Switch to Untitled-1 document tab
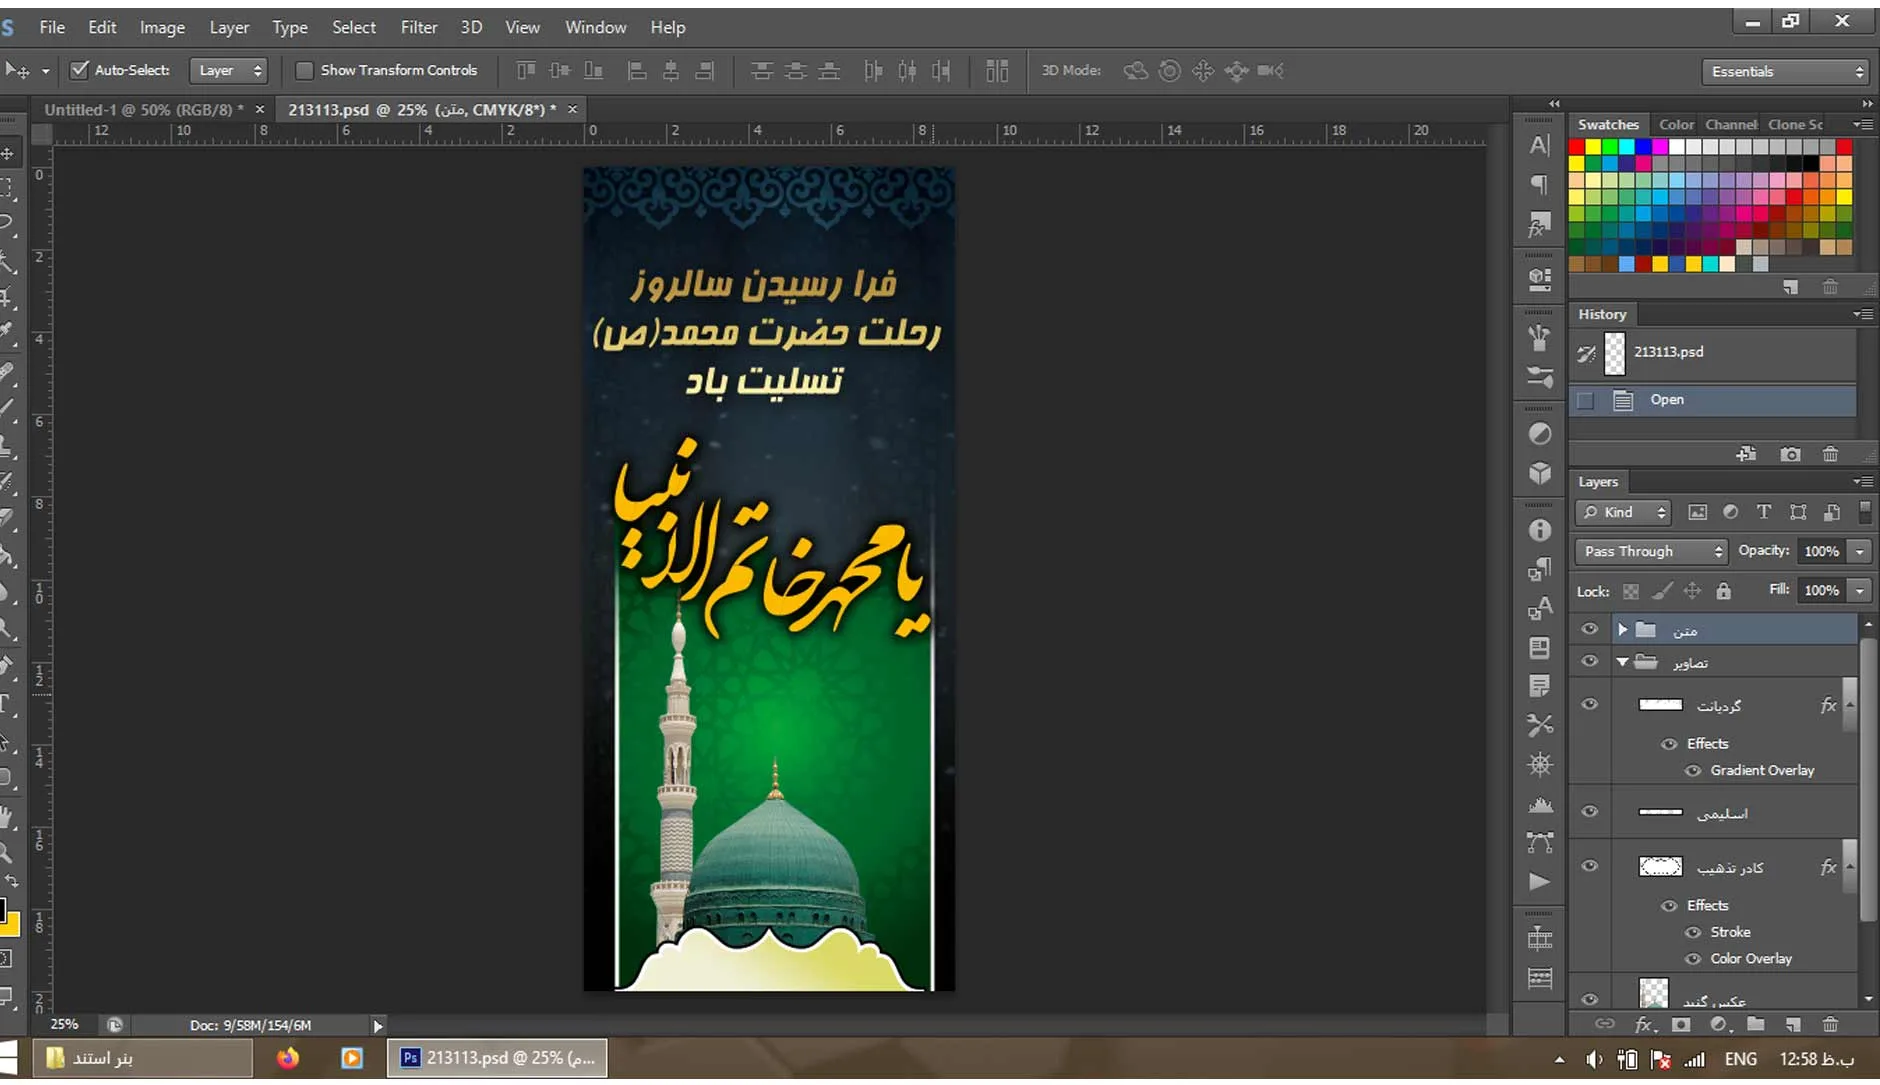The width and height of the screenshot is (1880, 1085). pyautogui.click(x=143, y=109)
